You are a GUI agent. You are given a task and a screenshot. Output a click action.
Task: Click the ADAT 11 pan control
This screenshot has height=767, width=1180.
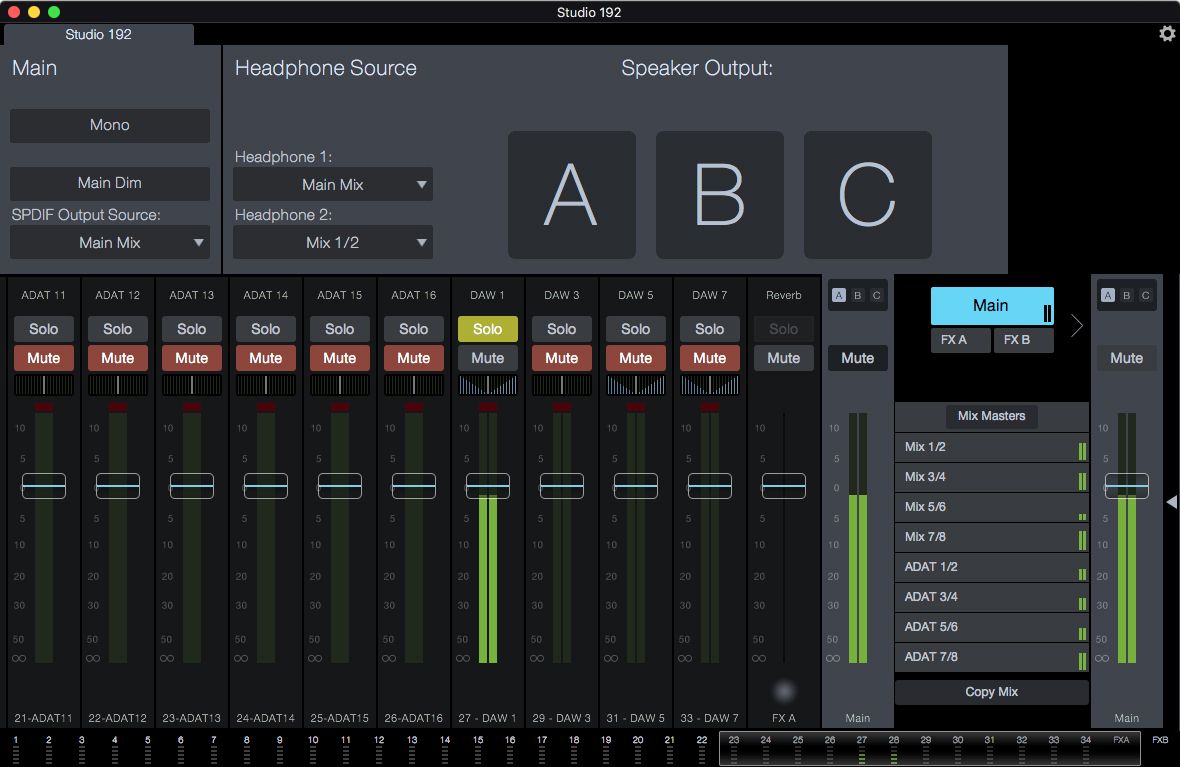[44, 385]
